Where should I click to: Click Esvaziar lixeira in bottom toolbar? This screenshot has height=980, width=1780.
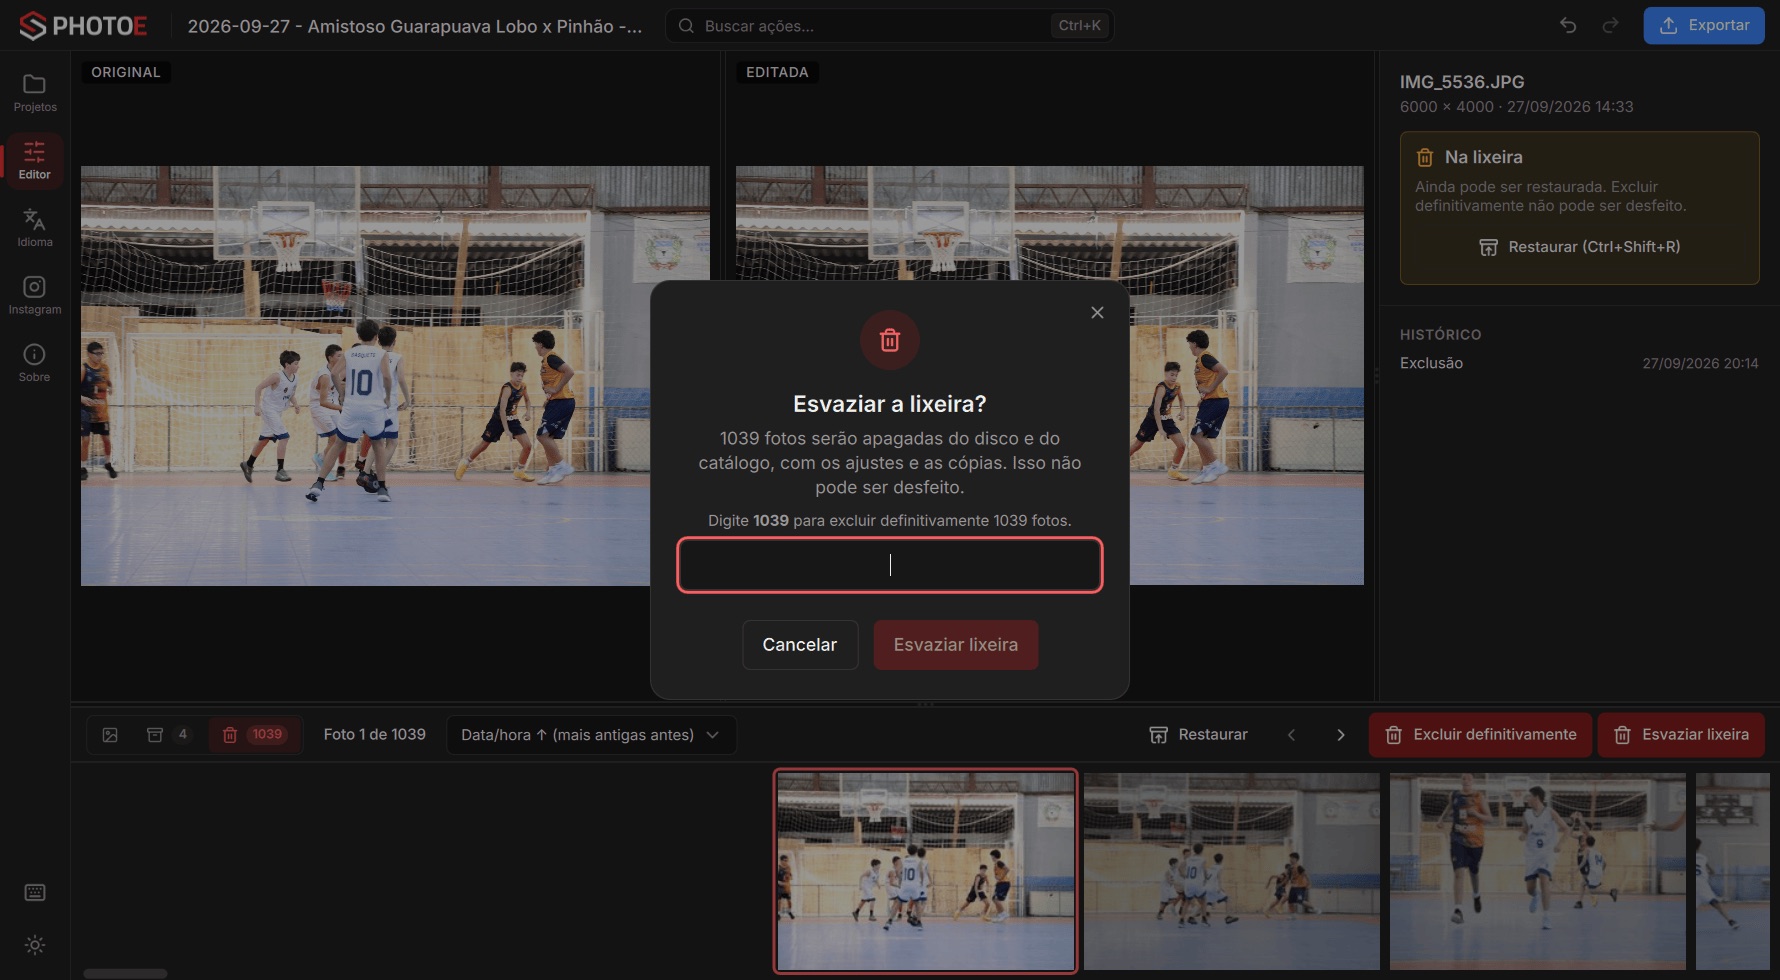(1681, 735)
